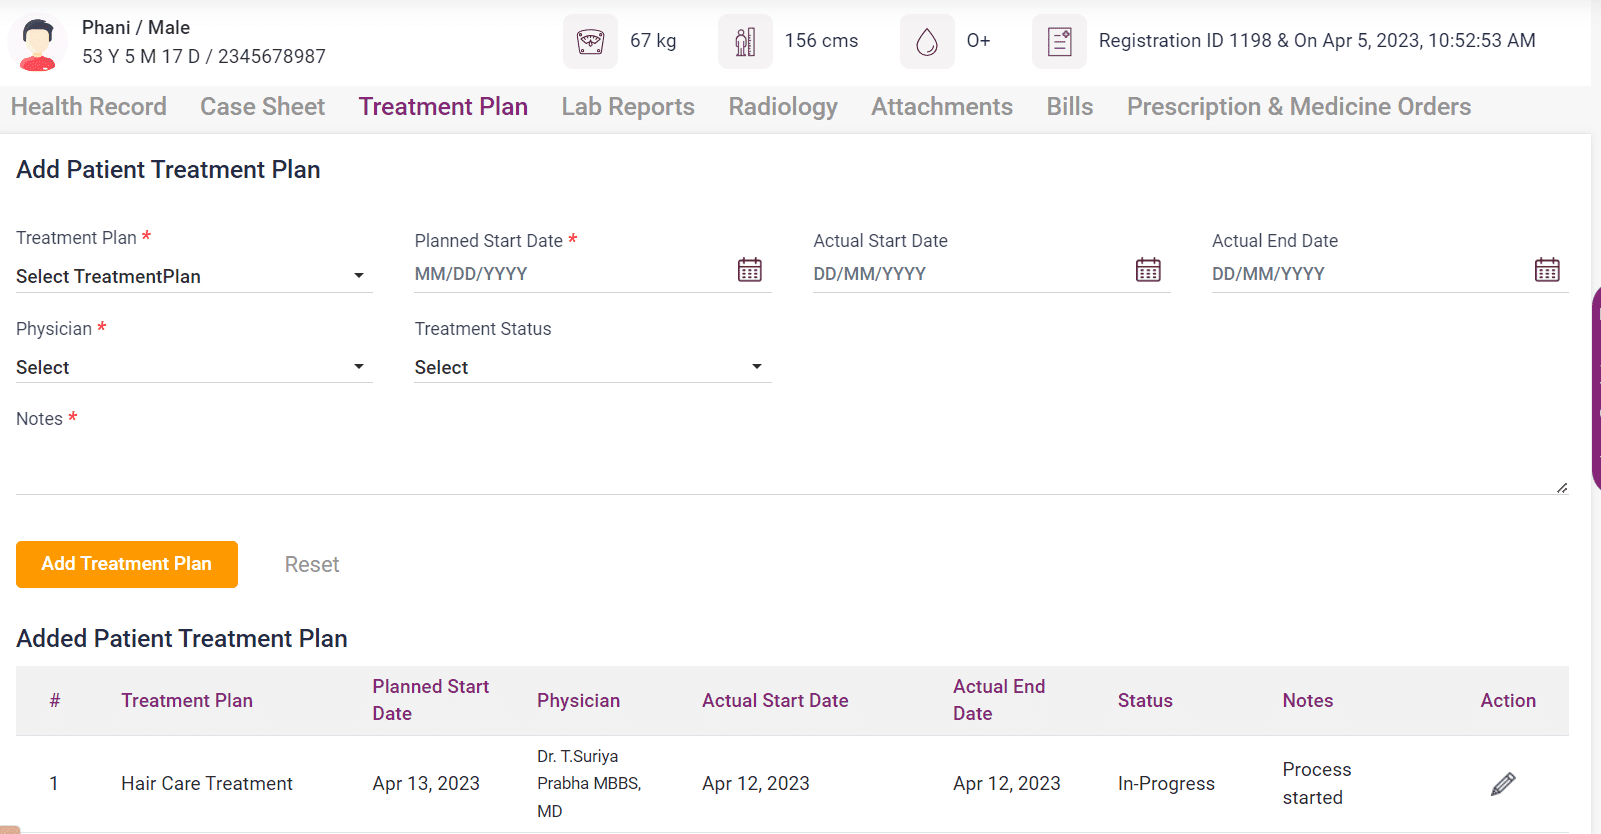Open the Actual End Date calendar picker
This screenshot has height=834, width=1601.
pyautogui.click(x=1547, y=270)
